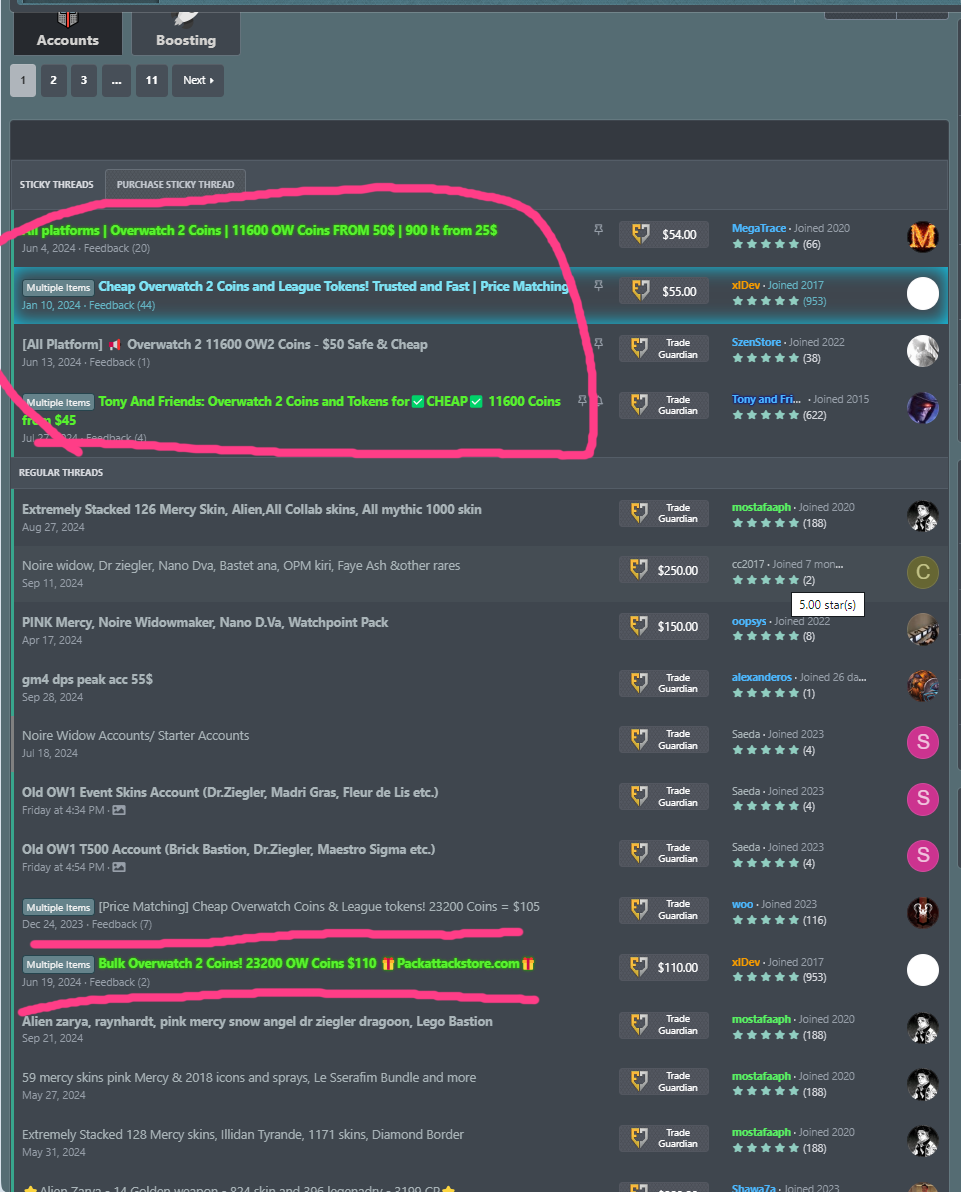Click the $55.00 price badge
This screenshot has width=961, height=1192.
(x=664, y=291)
